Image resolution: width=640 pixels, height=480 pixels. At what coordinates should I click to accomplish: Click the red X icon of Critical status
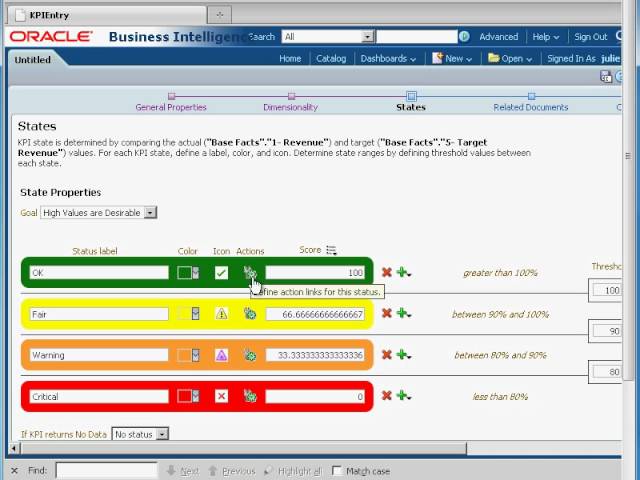(x=221, y=396)
